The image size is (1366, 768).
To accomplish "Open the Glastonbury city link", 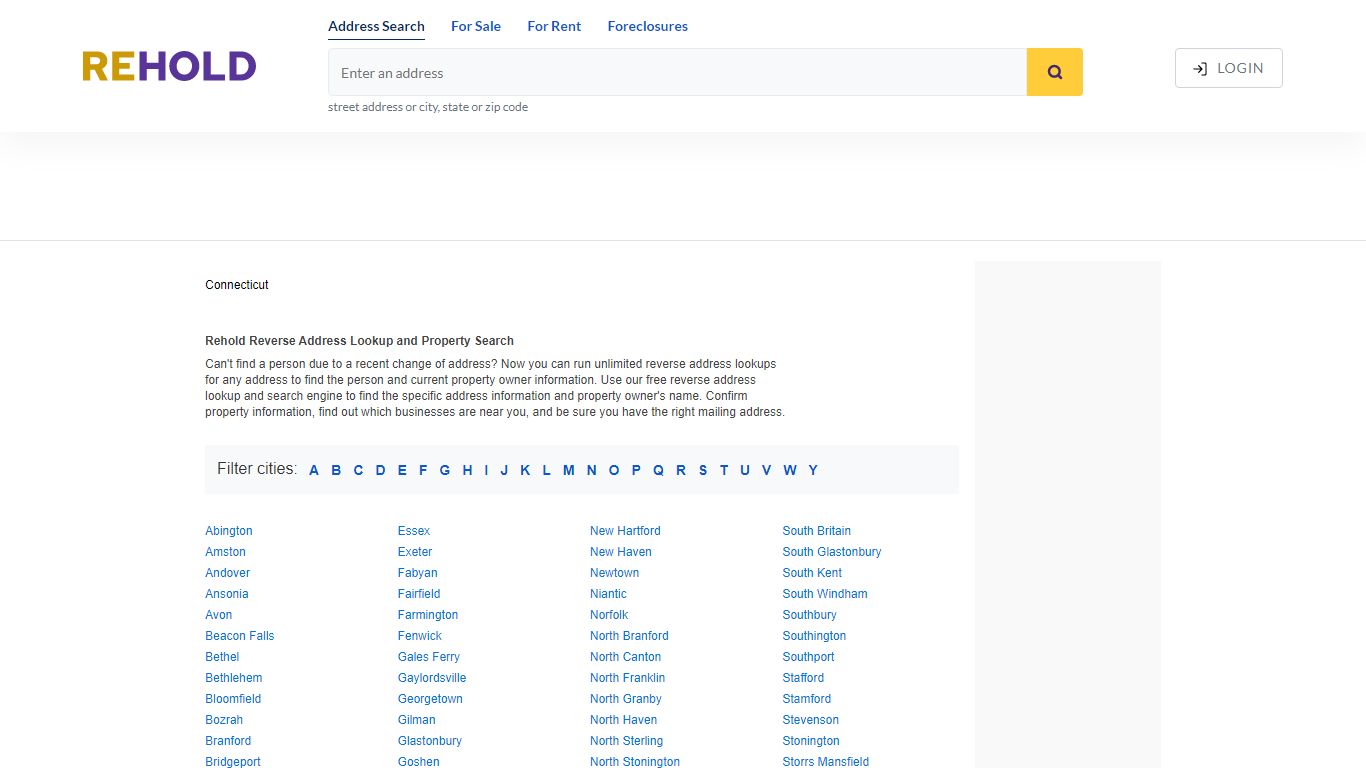I will coord(430,741).
